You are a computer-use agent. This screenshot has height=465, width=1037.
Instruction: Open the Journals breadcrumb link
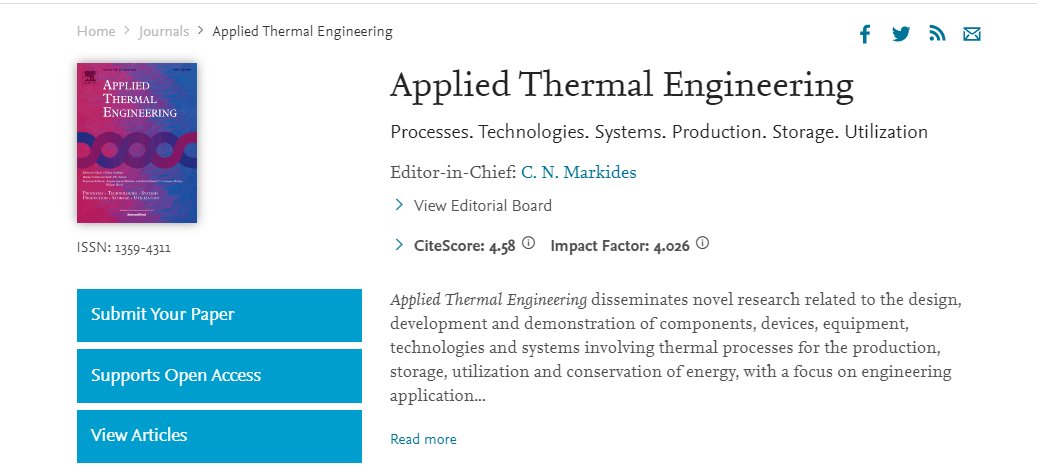click(164, 31)
